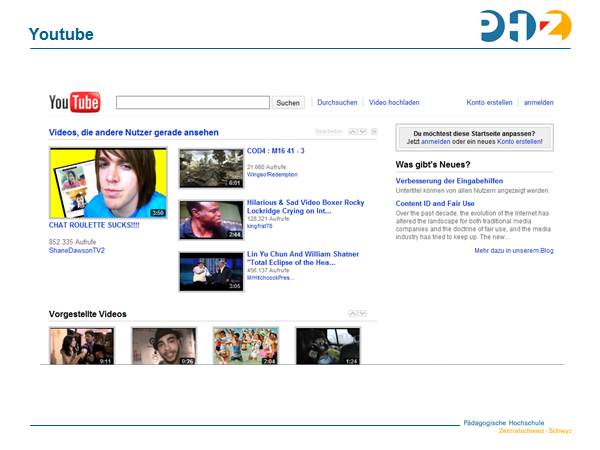Click the '21.660 Aufrufe' view count
The width and height of the screenshot is (600, 450).
(266, 167)
